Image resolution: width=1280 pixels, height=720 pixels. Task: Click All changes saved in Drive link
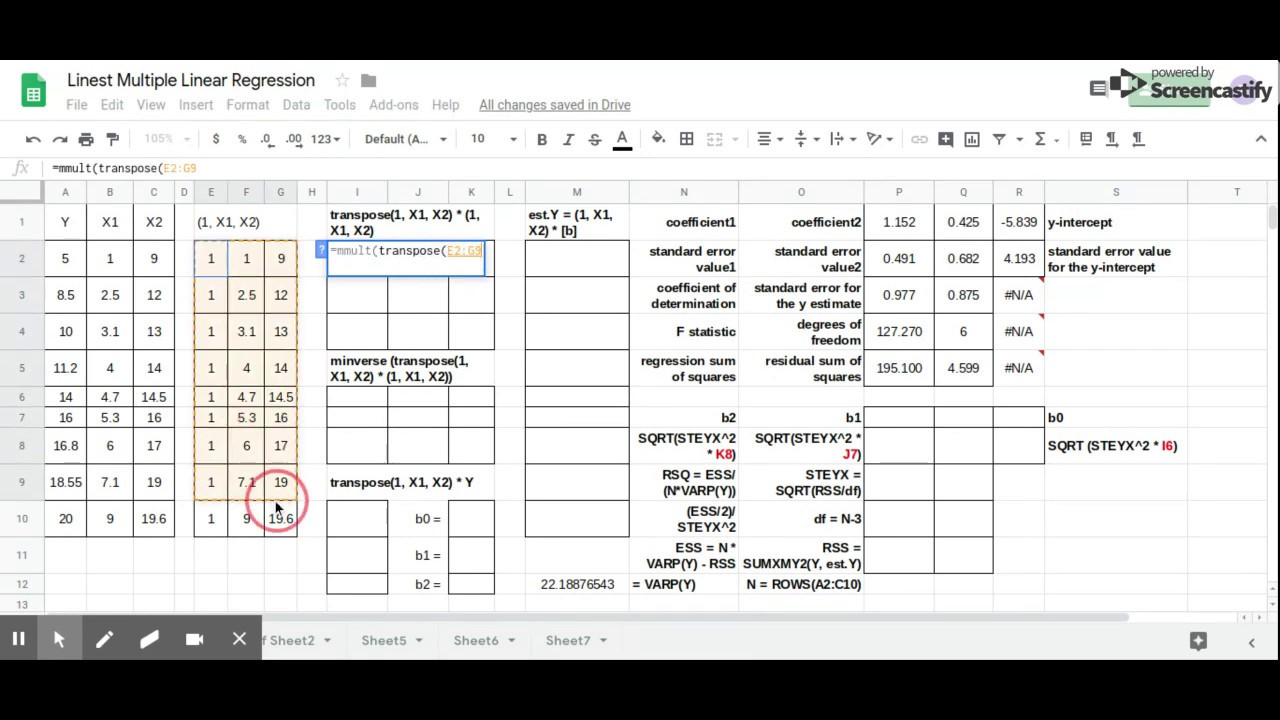pos(555,105)
